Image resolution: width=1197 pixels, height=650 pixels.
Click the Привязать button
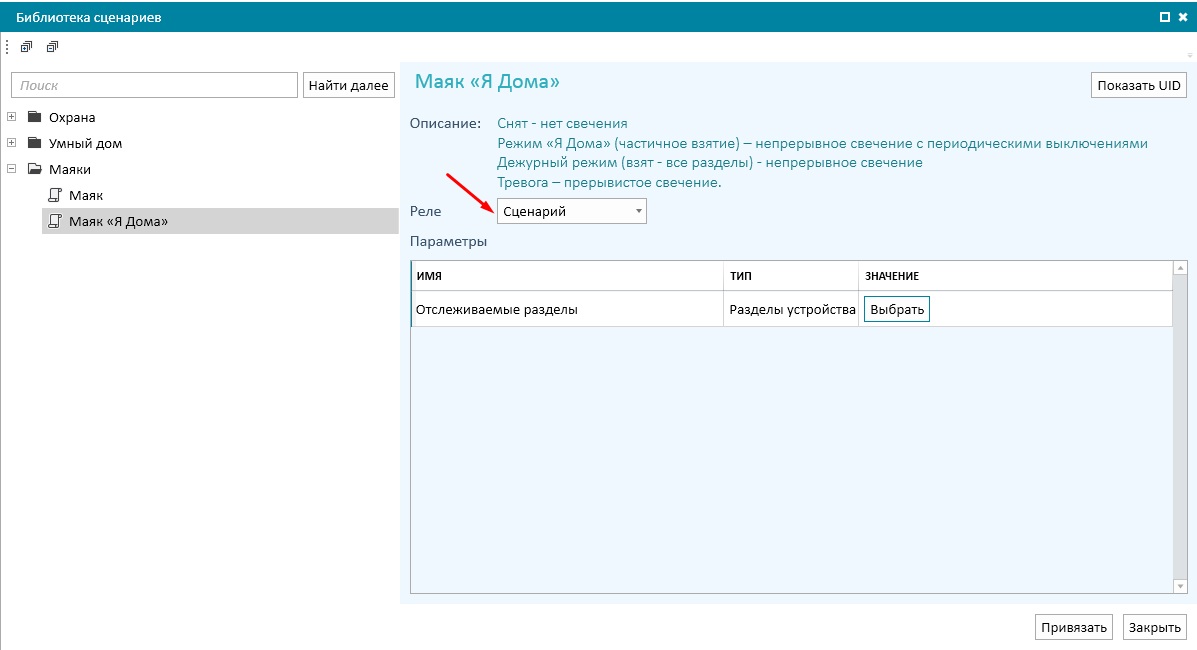pos(1074,627)
